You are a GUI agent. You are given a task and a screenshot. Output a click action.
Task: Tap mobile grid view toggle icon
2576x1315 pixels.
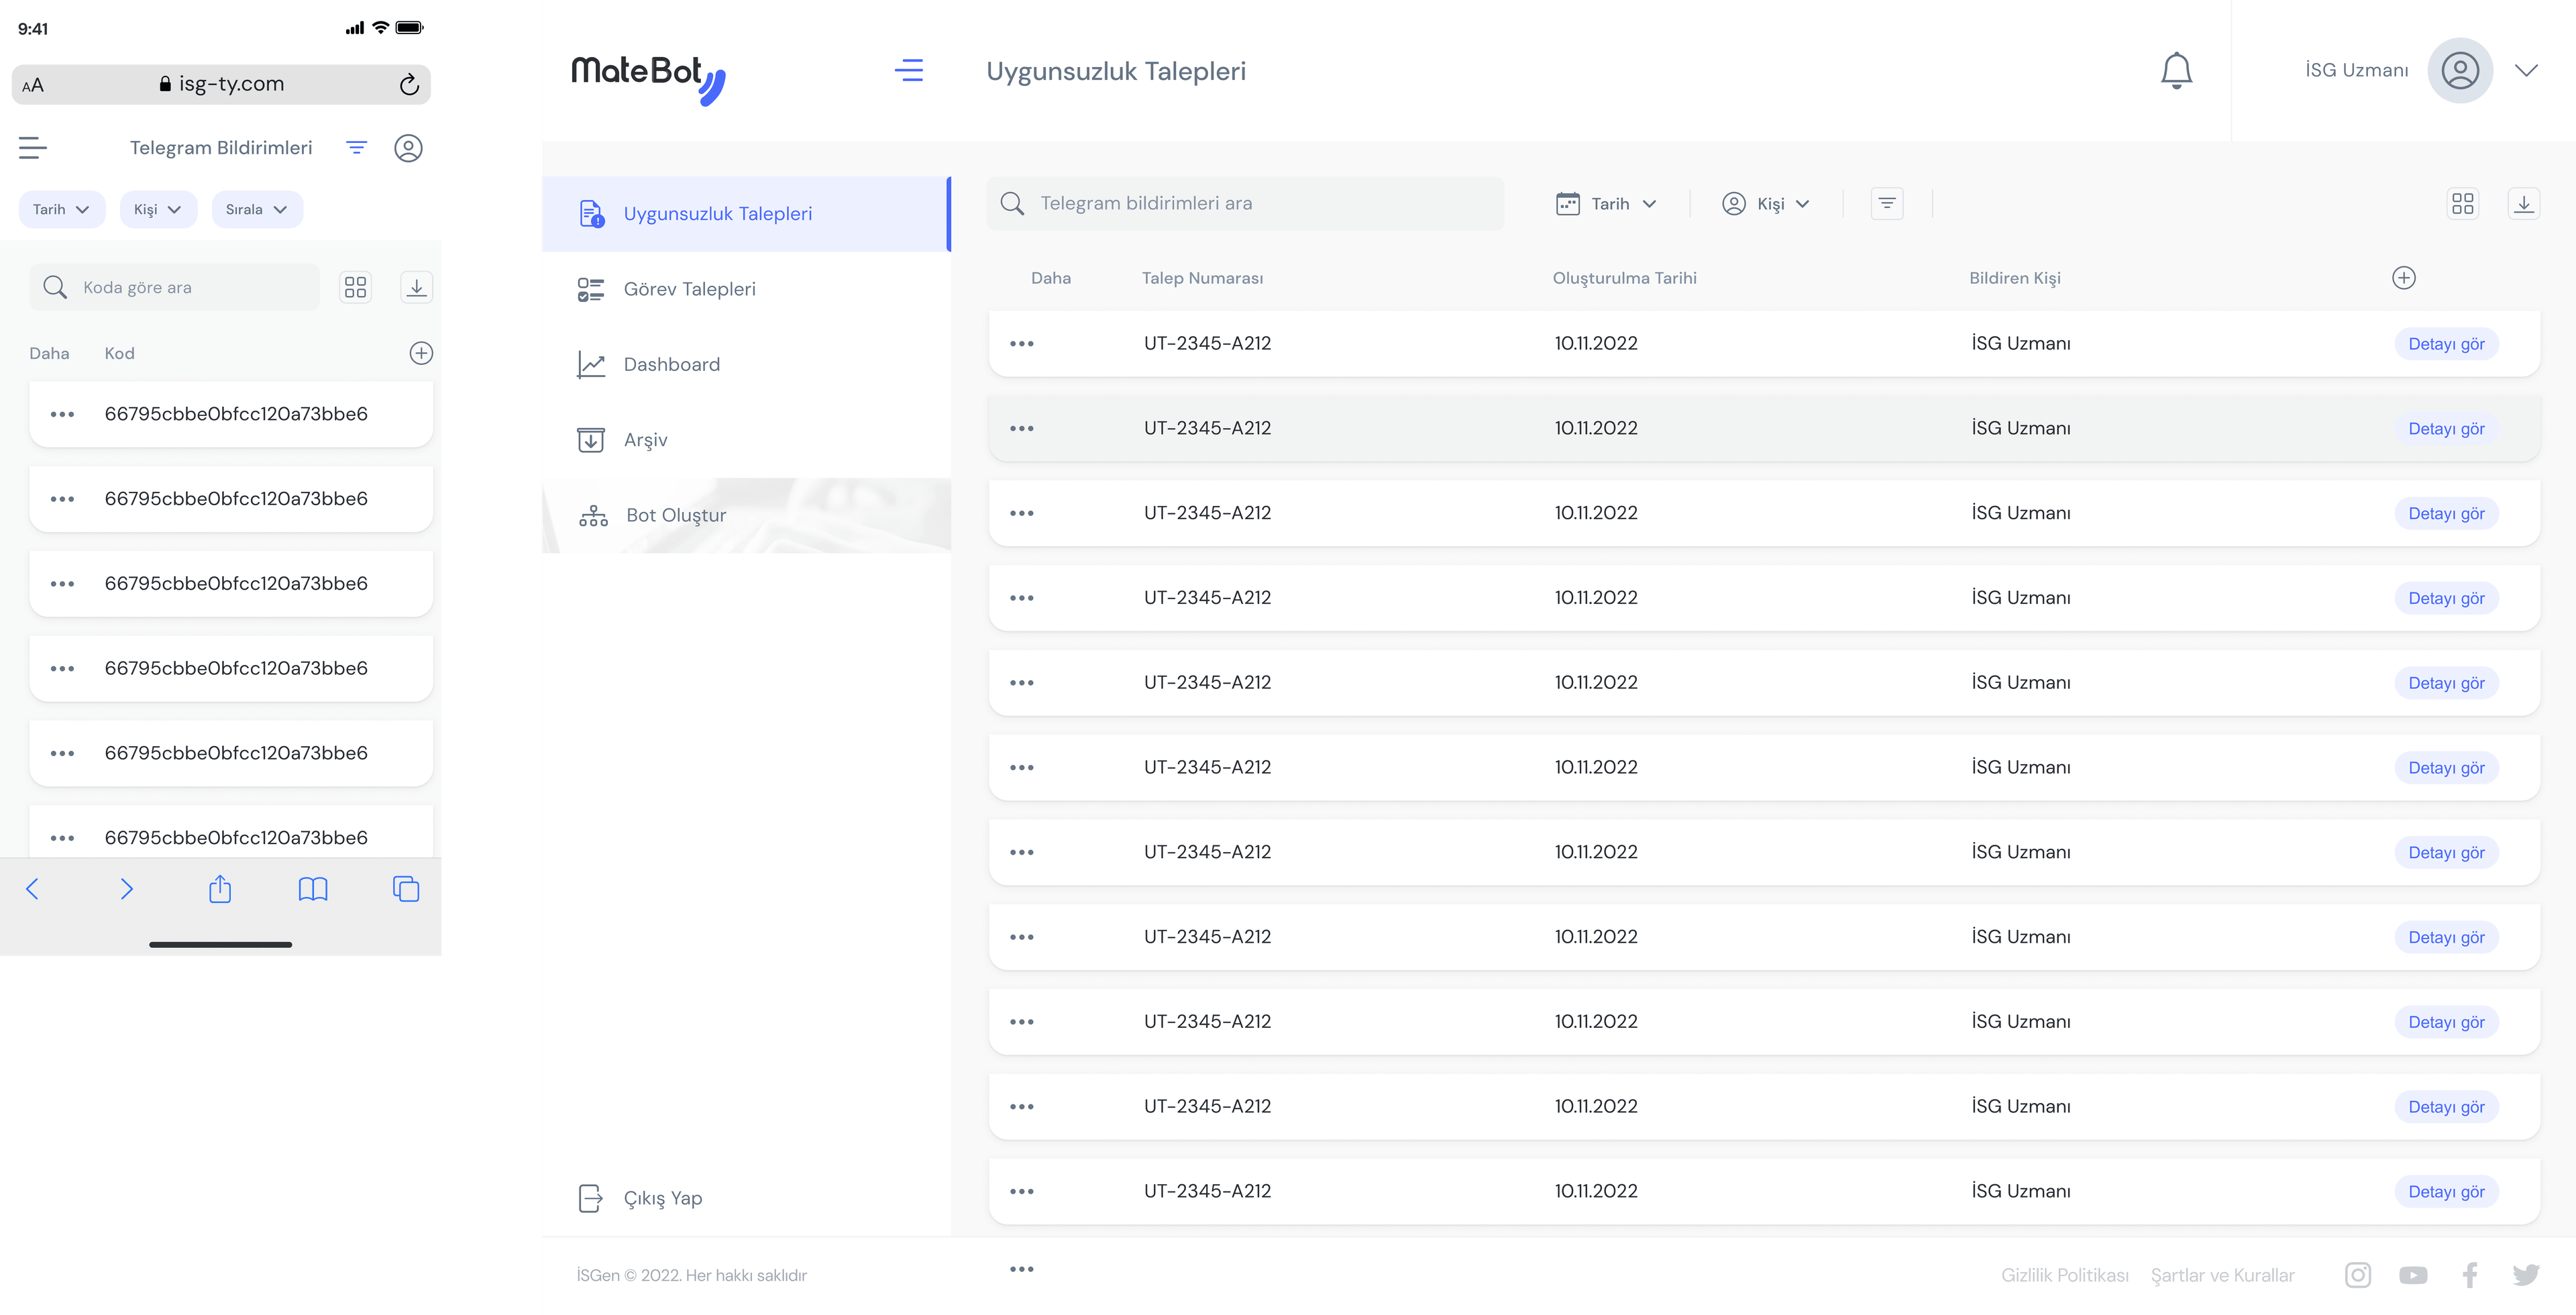(355, 287)
